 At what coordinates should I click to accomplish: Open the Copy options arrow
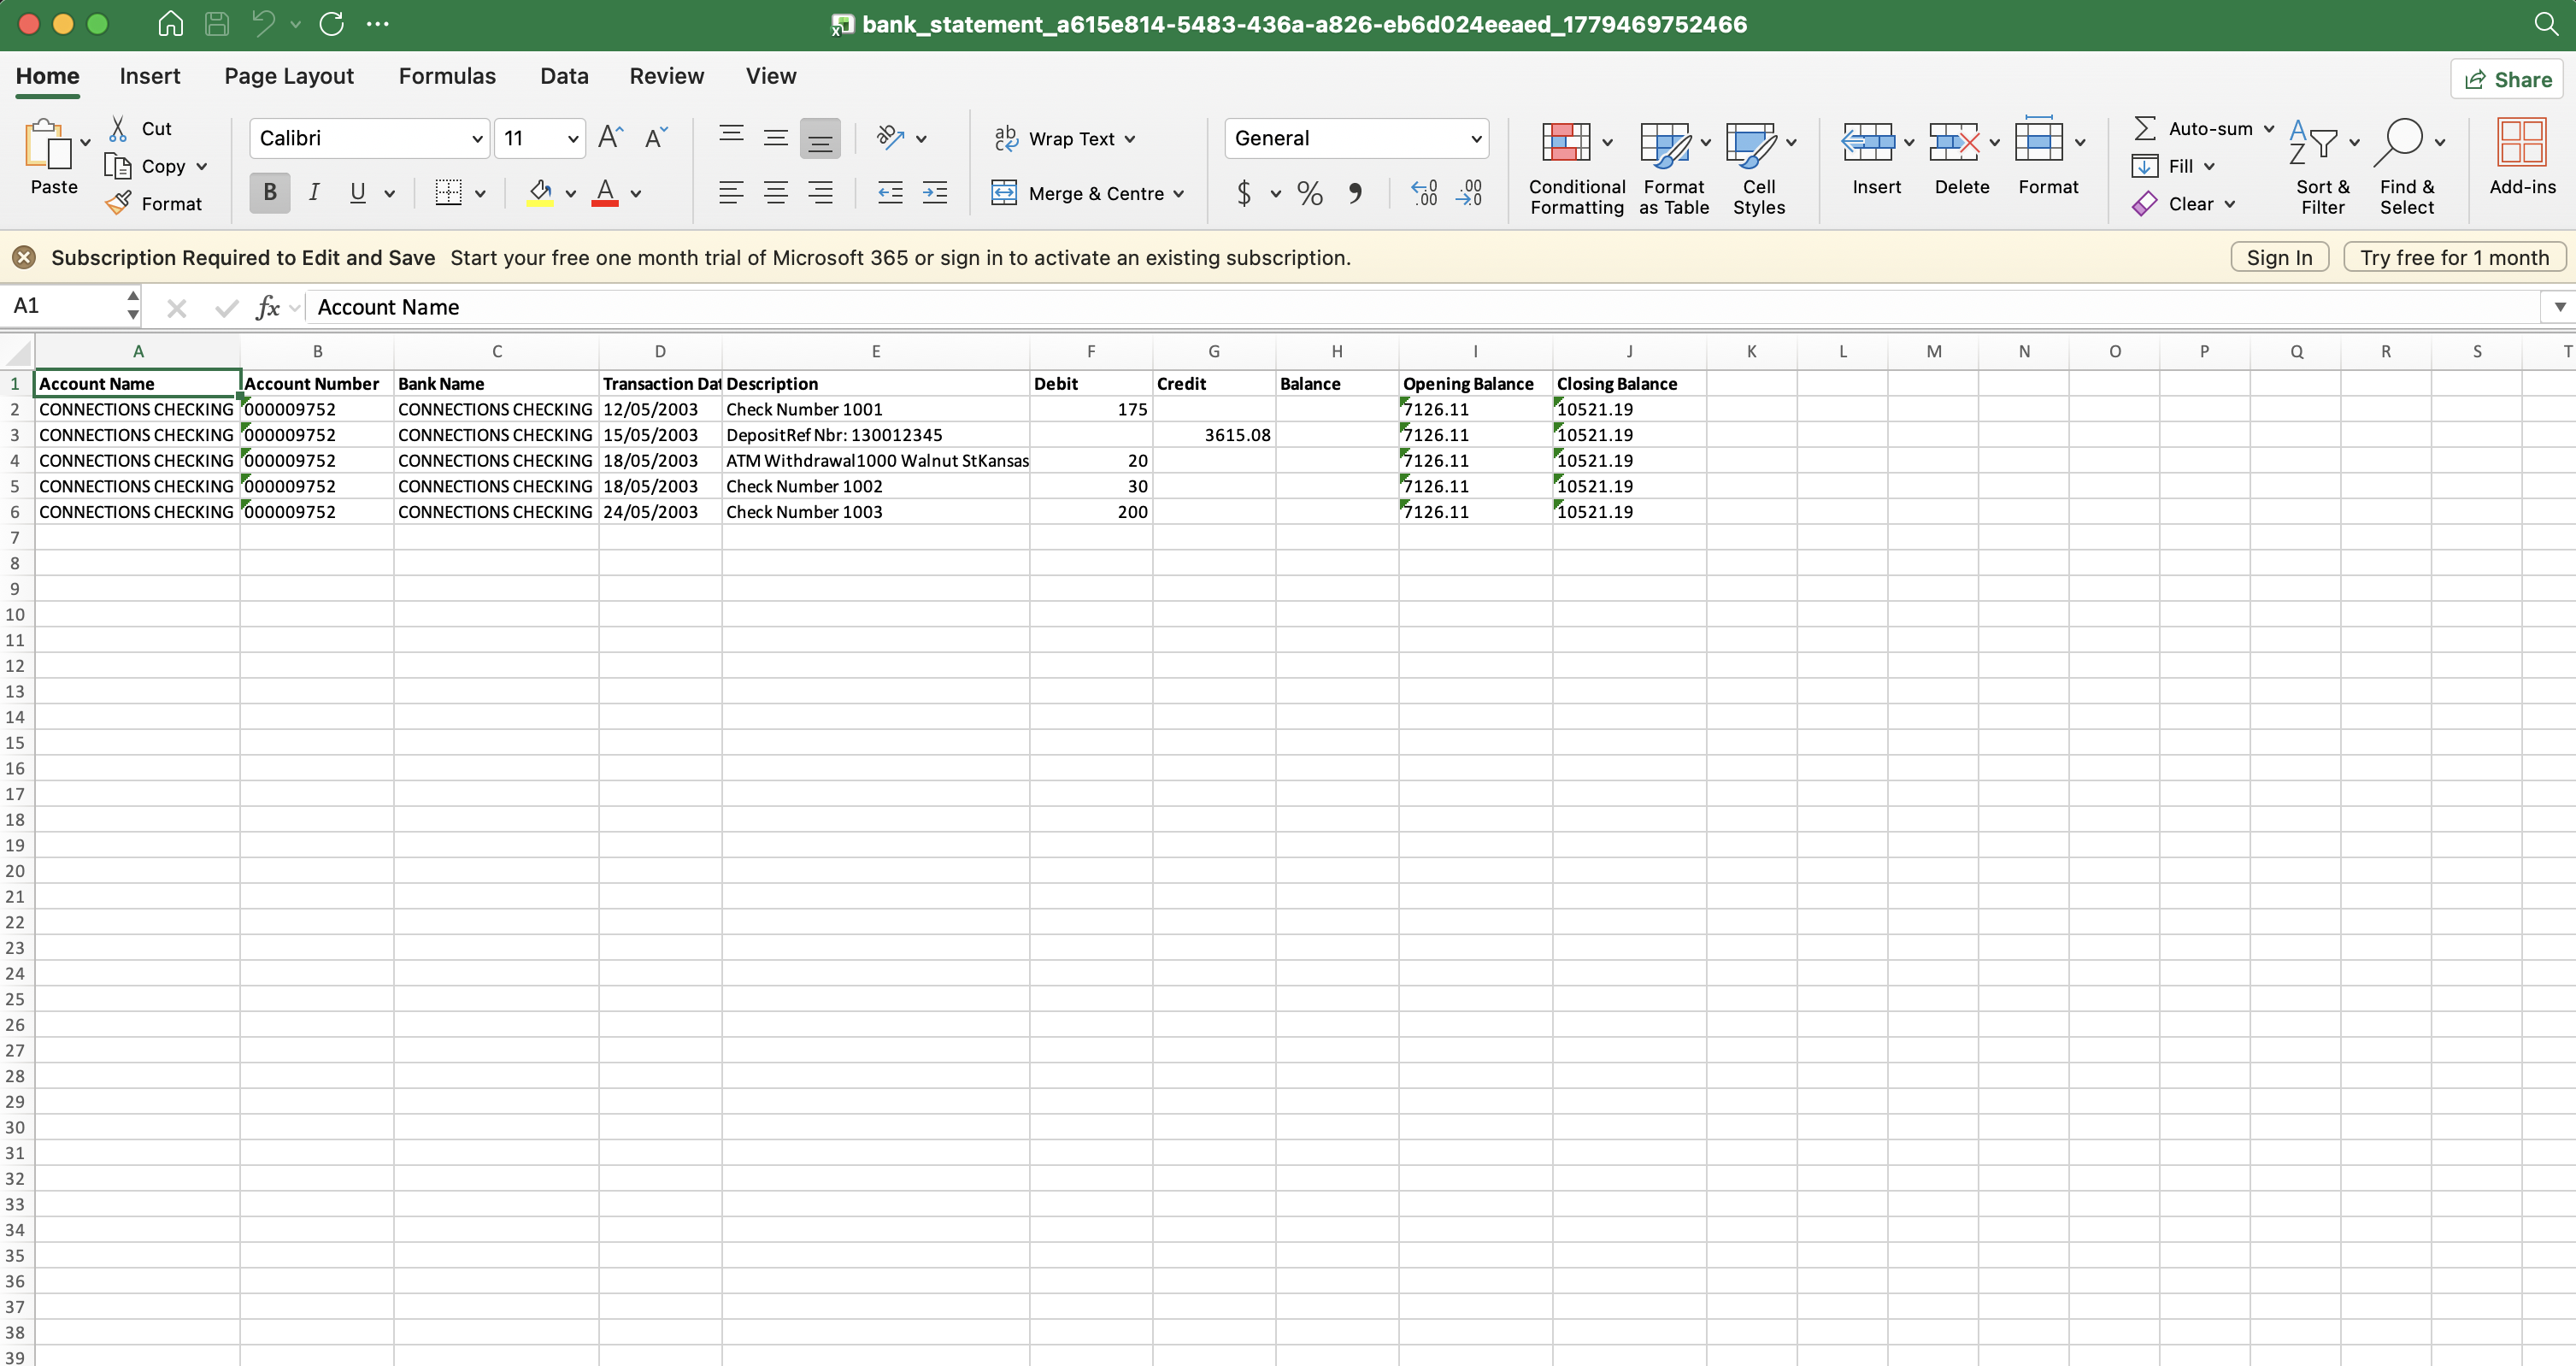coord(201,166)
